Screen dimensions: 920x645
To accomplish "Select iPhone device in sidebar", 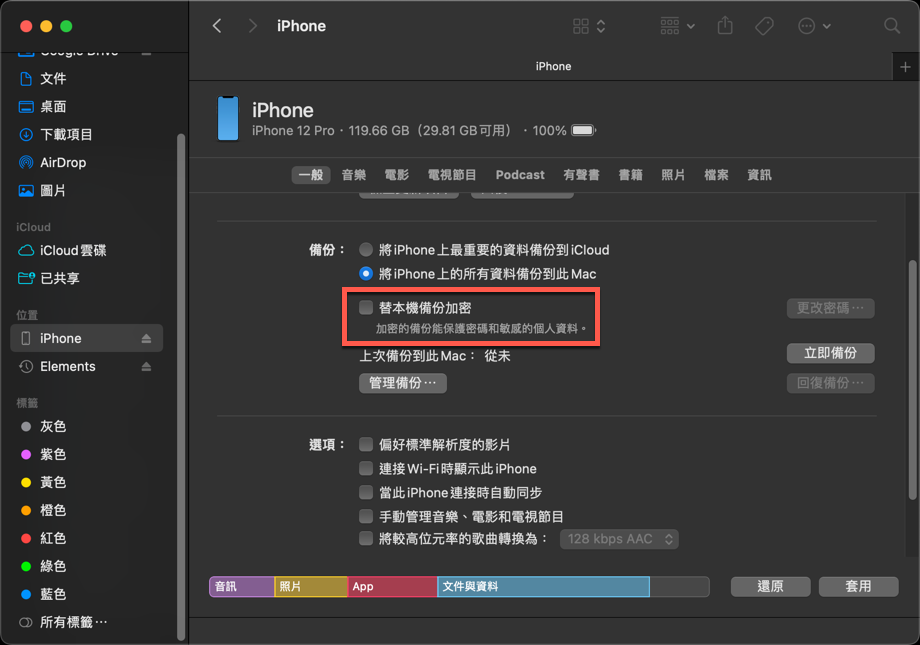I will pyautogui.click(x=87, y=339).
